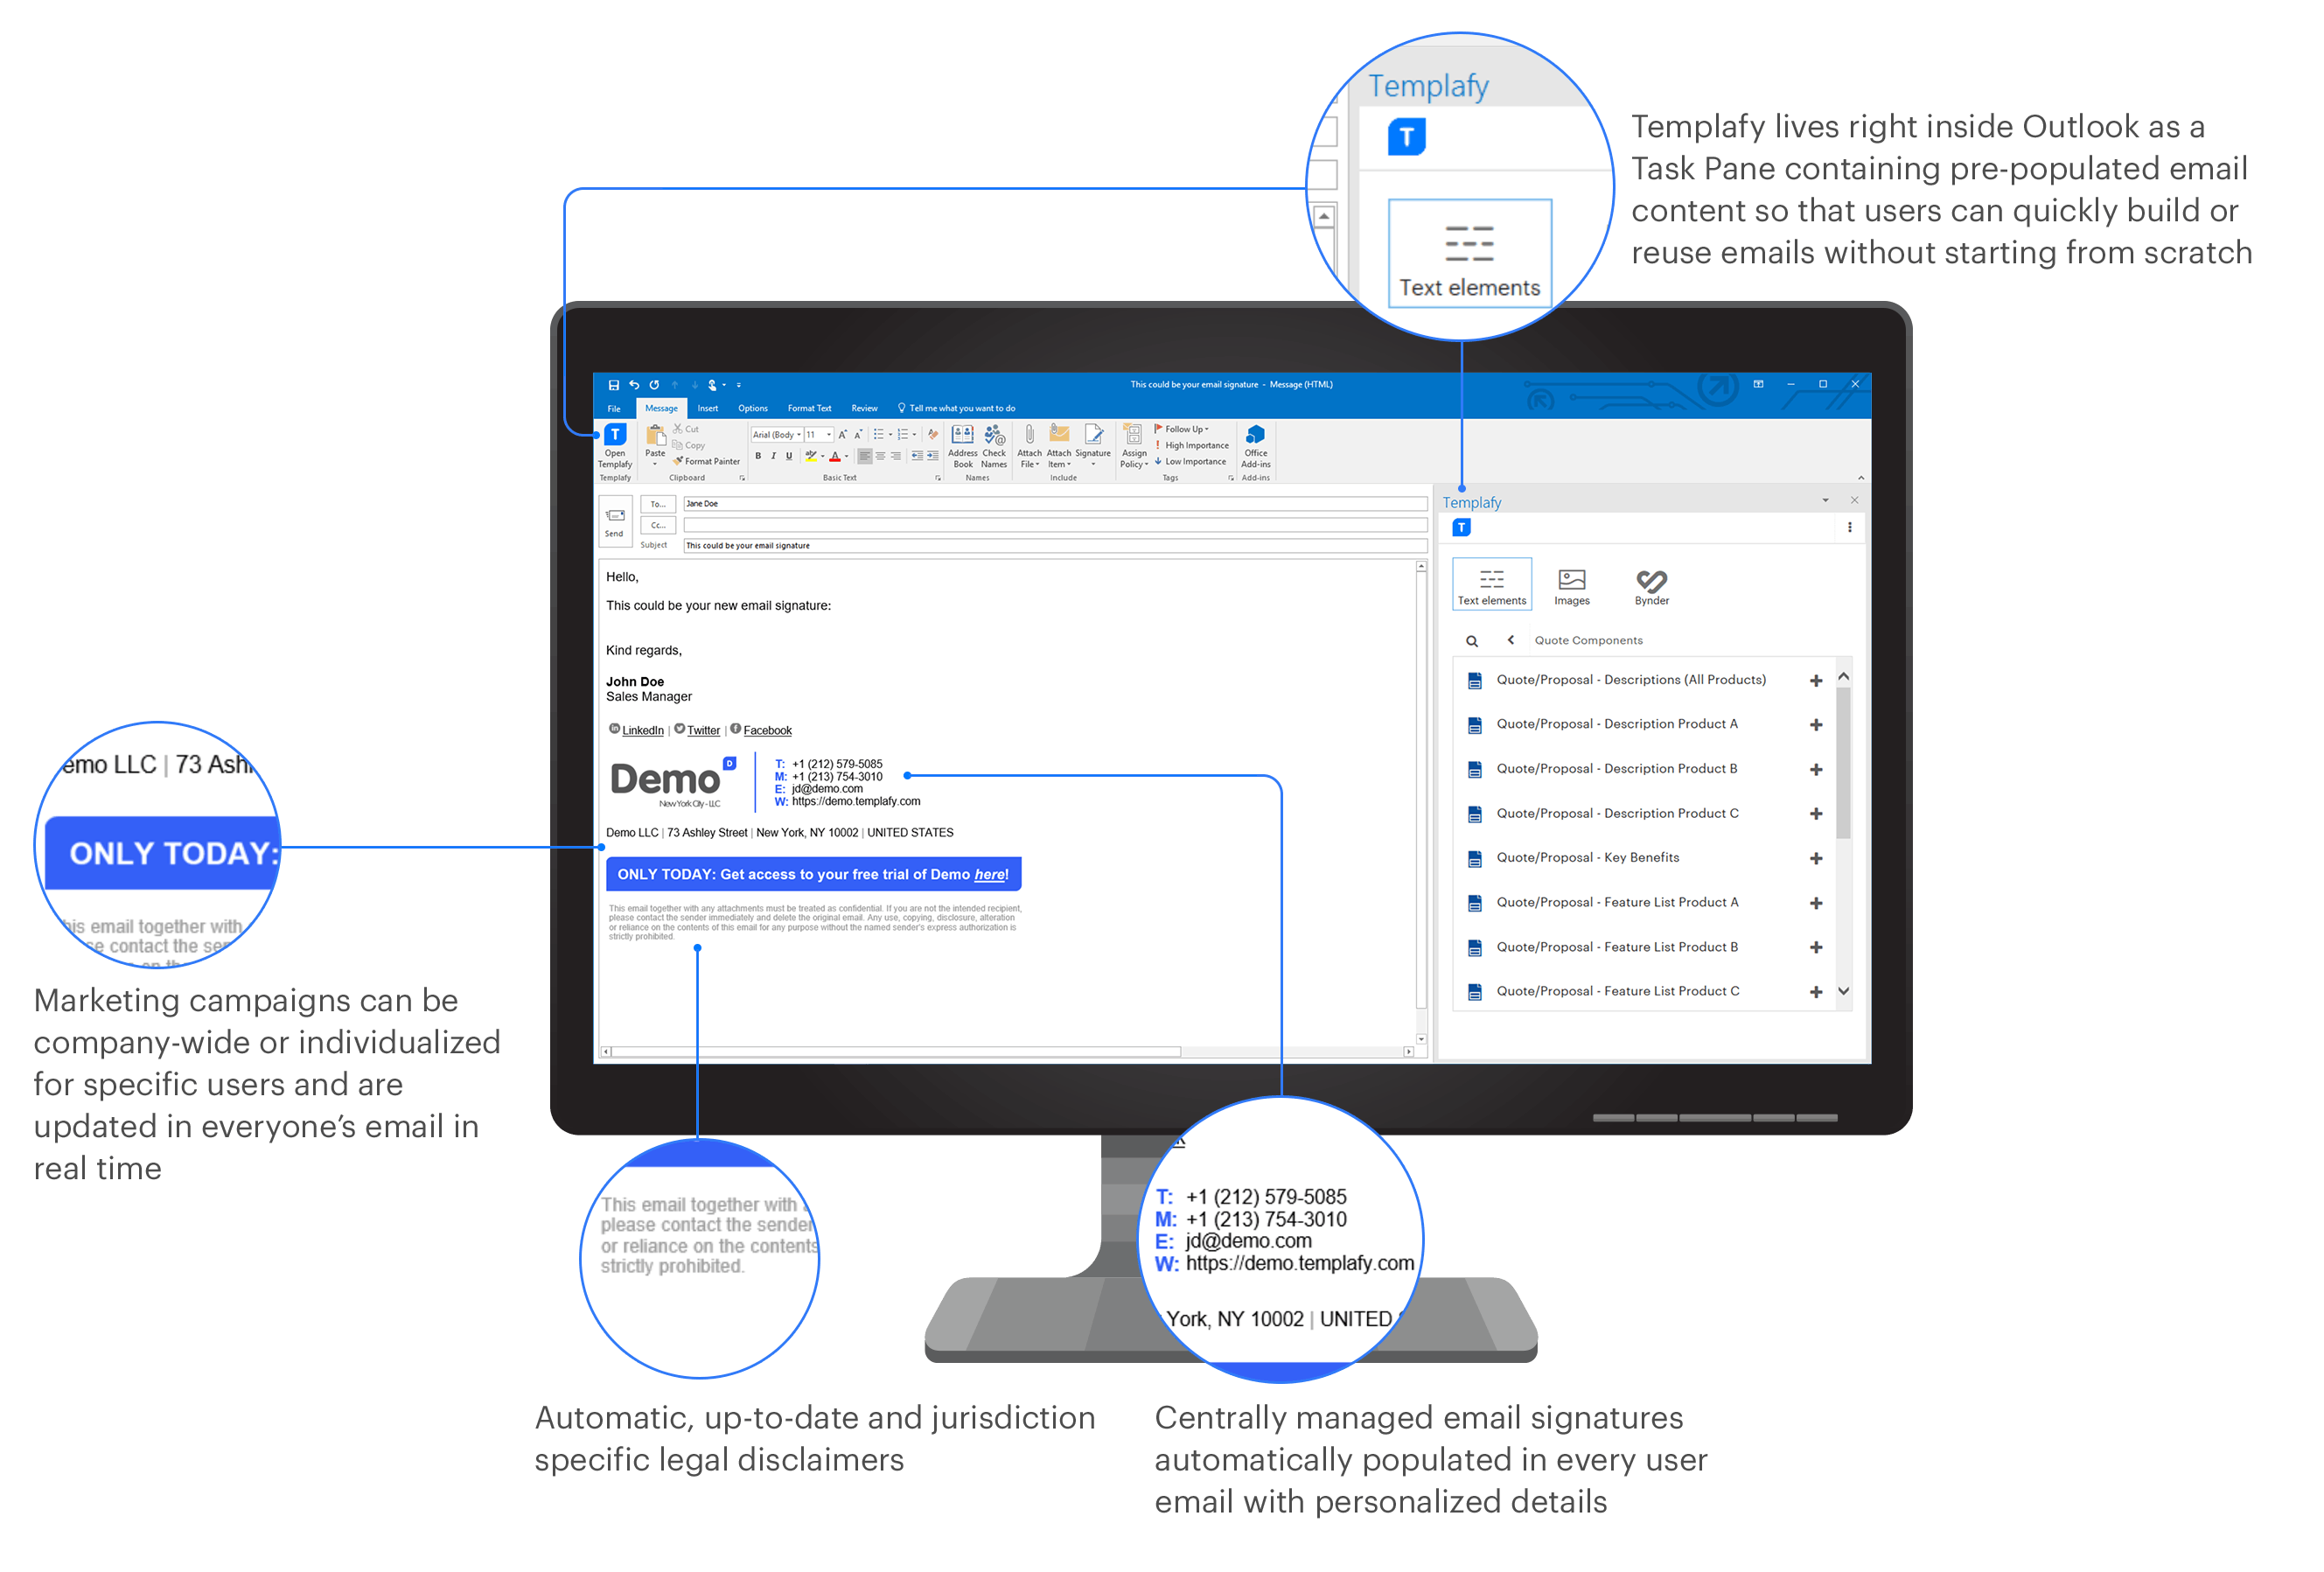Toggle align left paragraph alignment
The image size is (2324, 1572).
pos(865,456)
